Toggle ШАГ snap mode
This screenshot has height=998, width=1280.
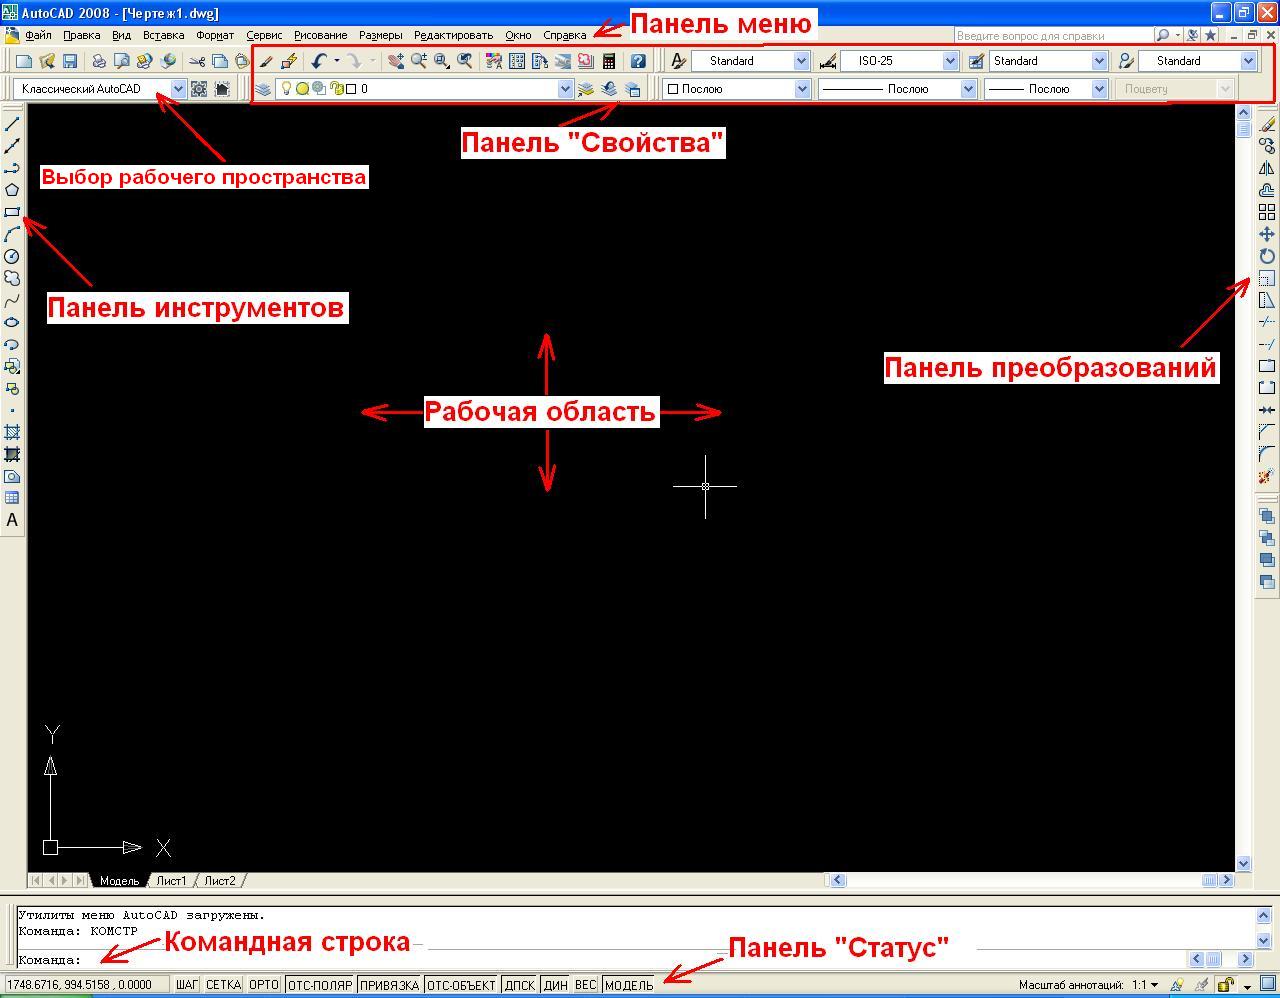tap(187, 985)
